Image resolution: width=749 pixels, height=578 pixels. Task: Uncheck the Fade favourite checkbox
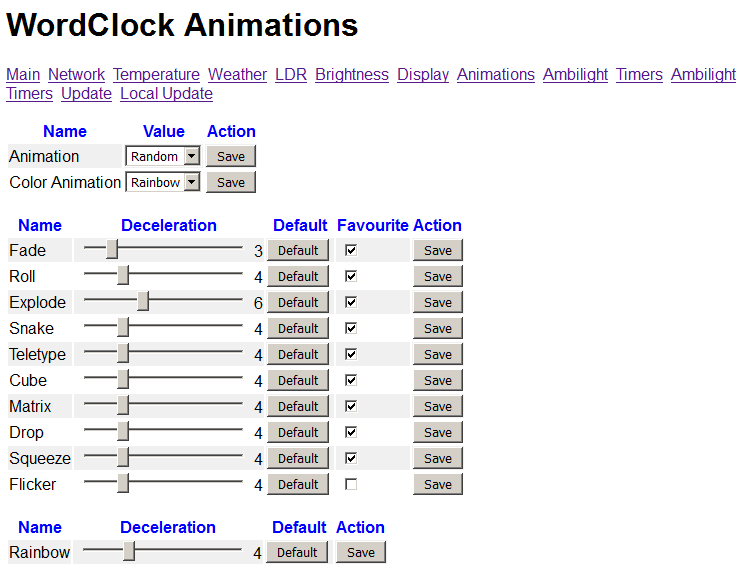(351, 250)
